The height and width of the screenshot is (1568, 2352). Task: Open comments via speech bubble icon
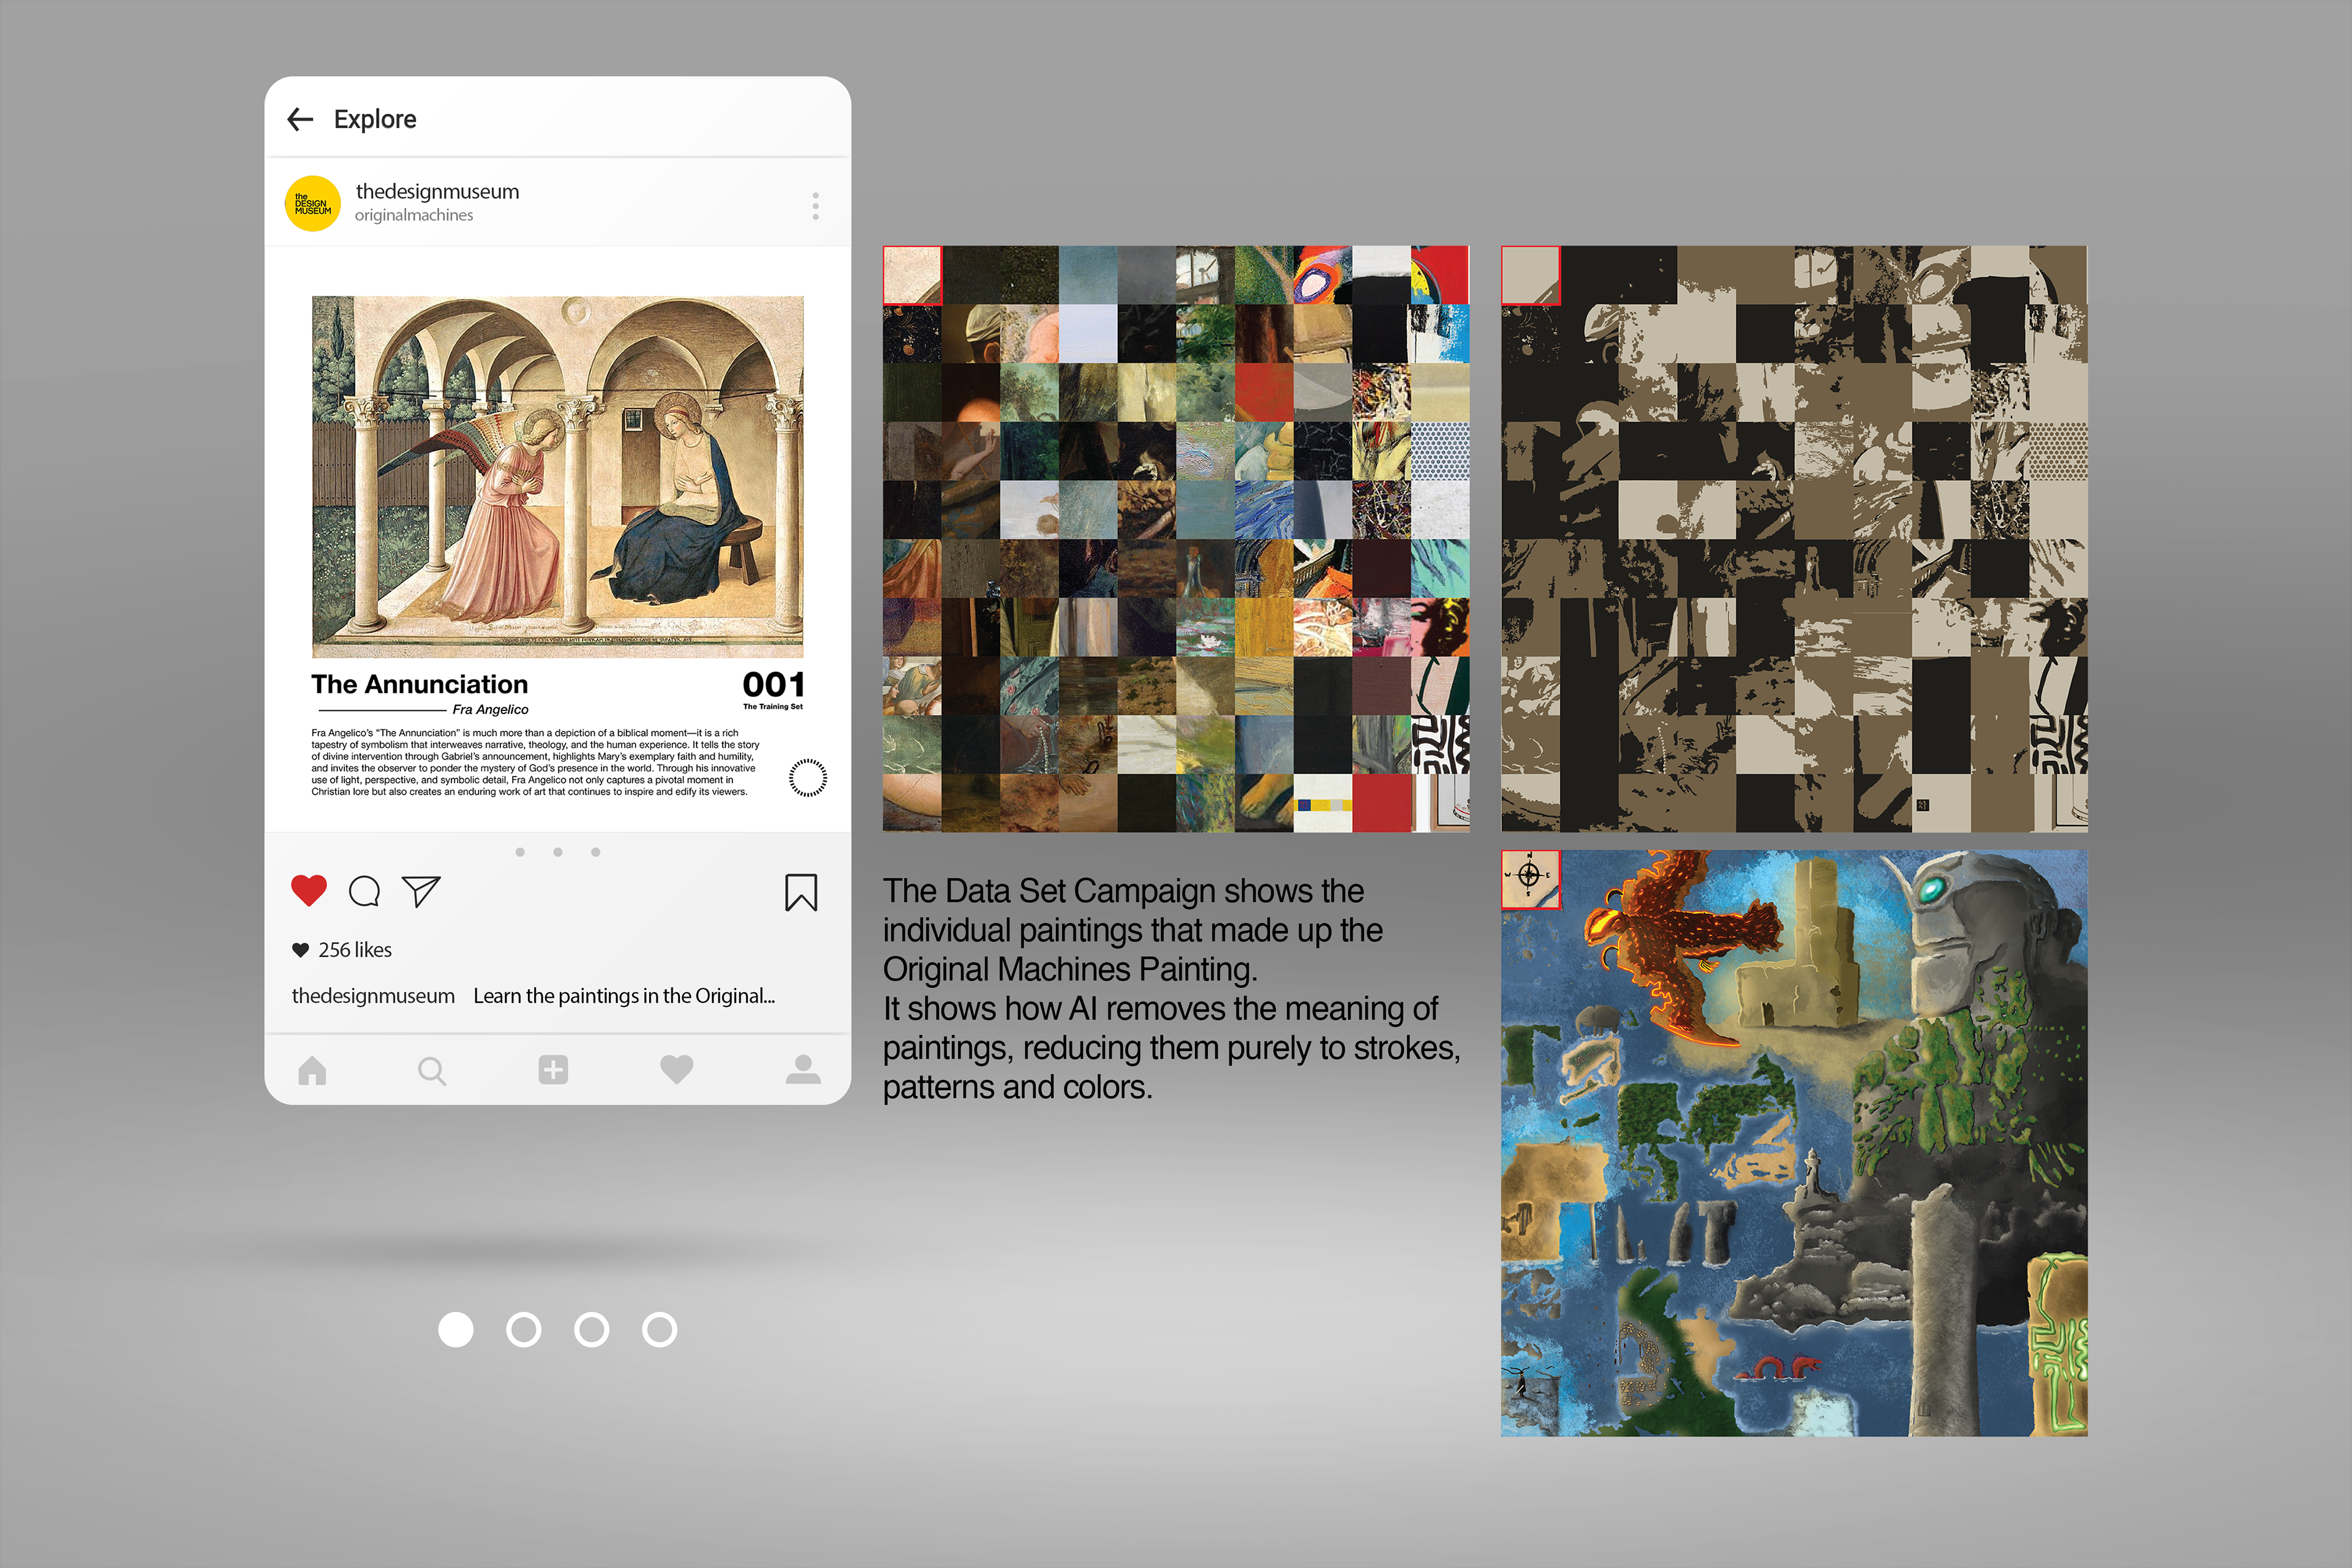[x=364, y=891]
